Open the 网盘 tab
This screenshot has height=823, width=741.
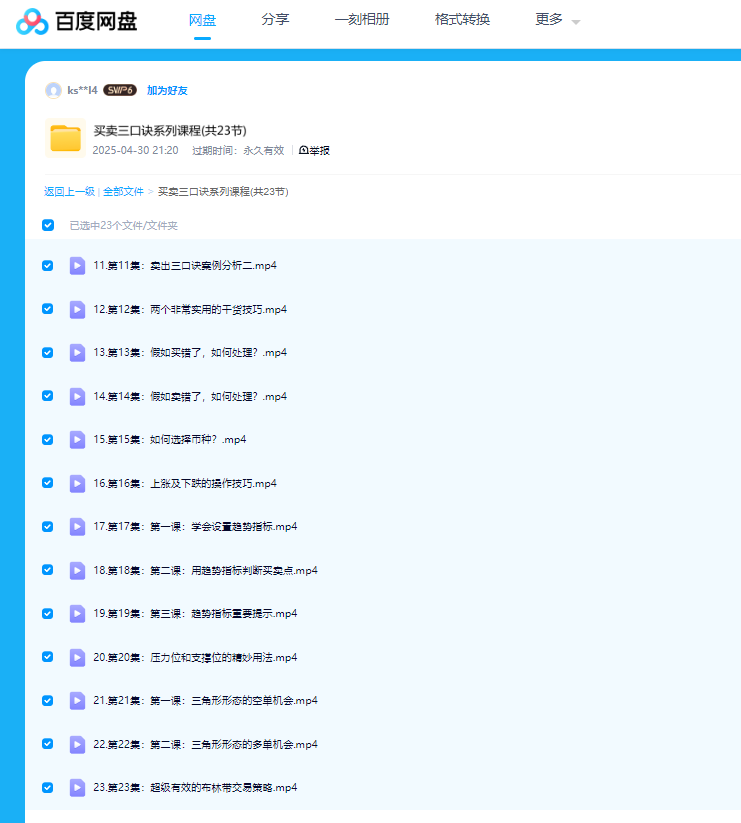[202, 20]
